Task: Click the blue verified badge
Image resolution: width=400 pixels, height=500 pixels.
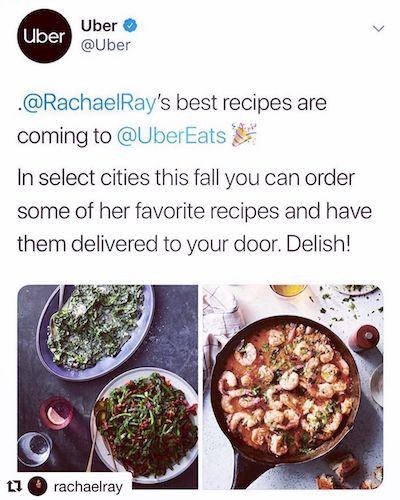Action: [x=131, y=26]
